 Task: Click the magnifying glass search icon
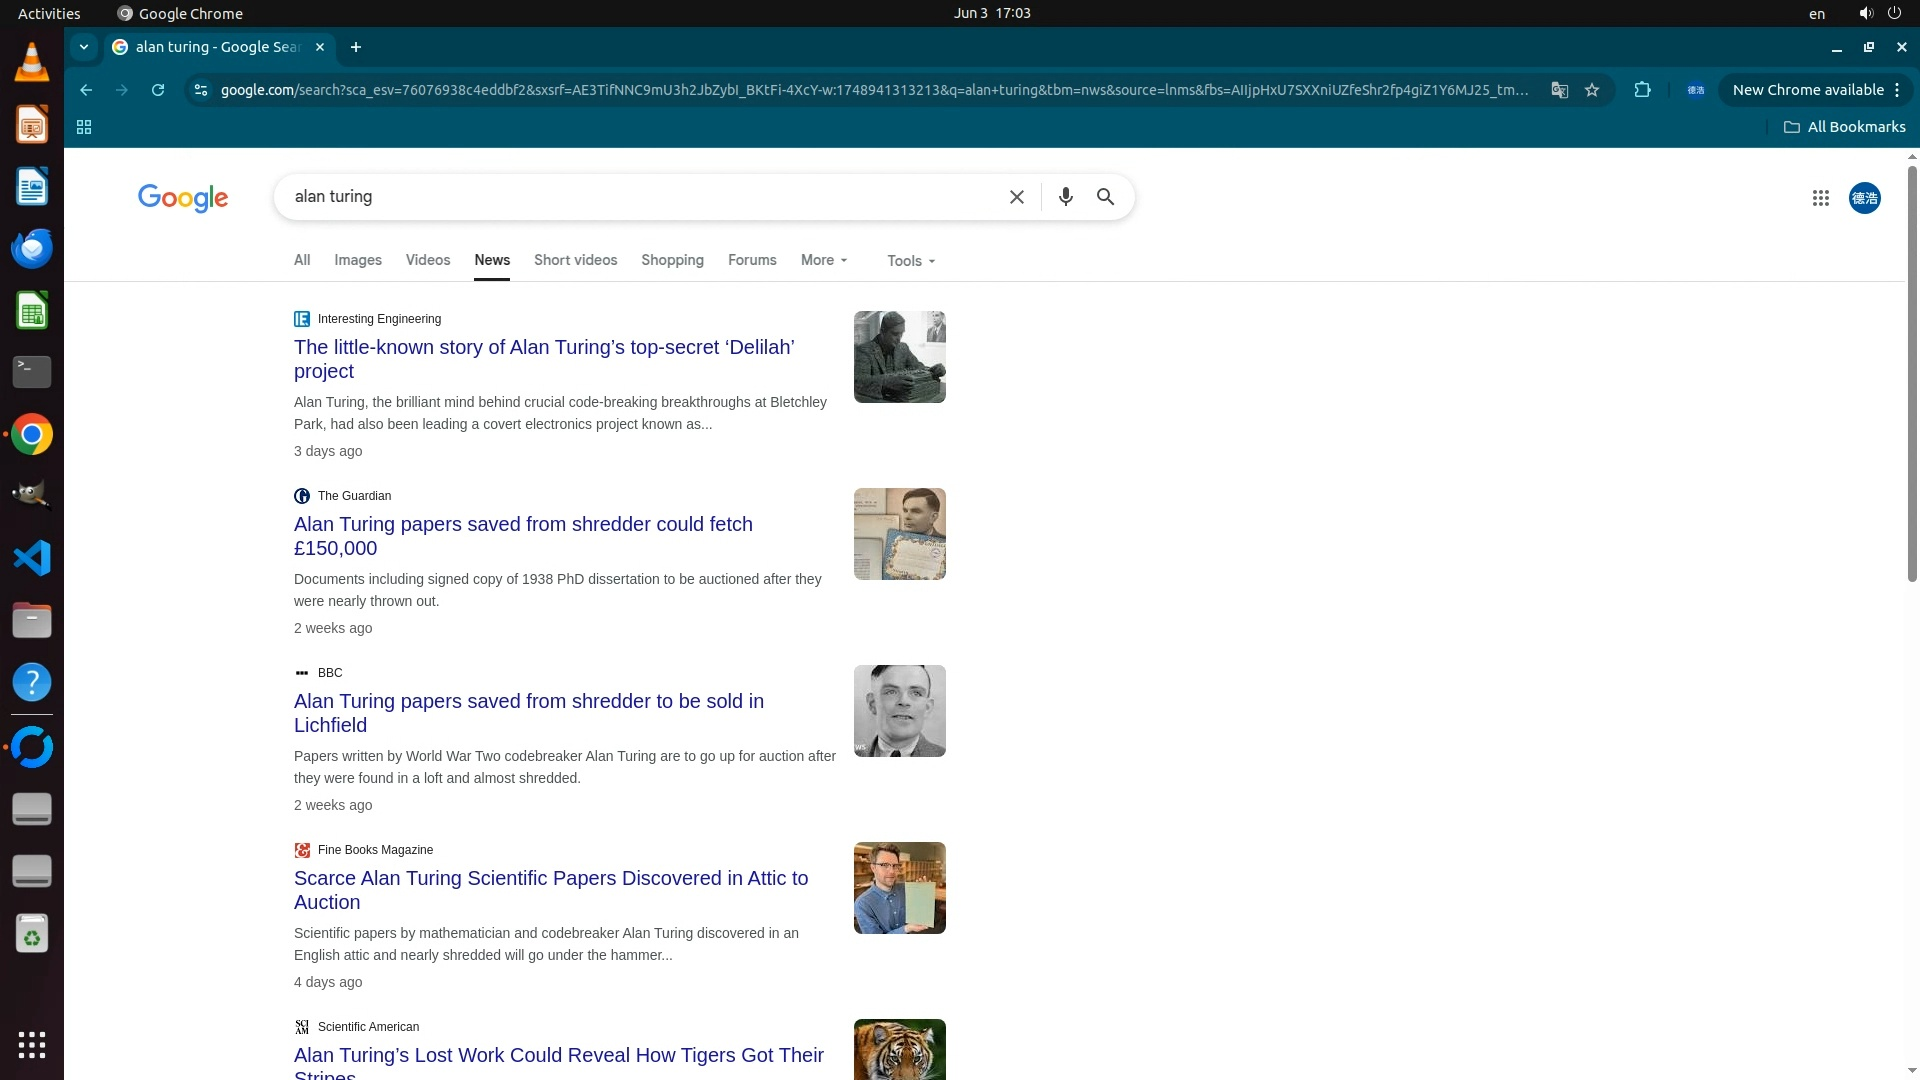pos(1105,197)
